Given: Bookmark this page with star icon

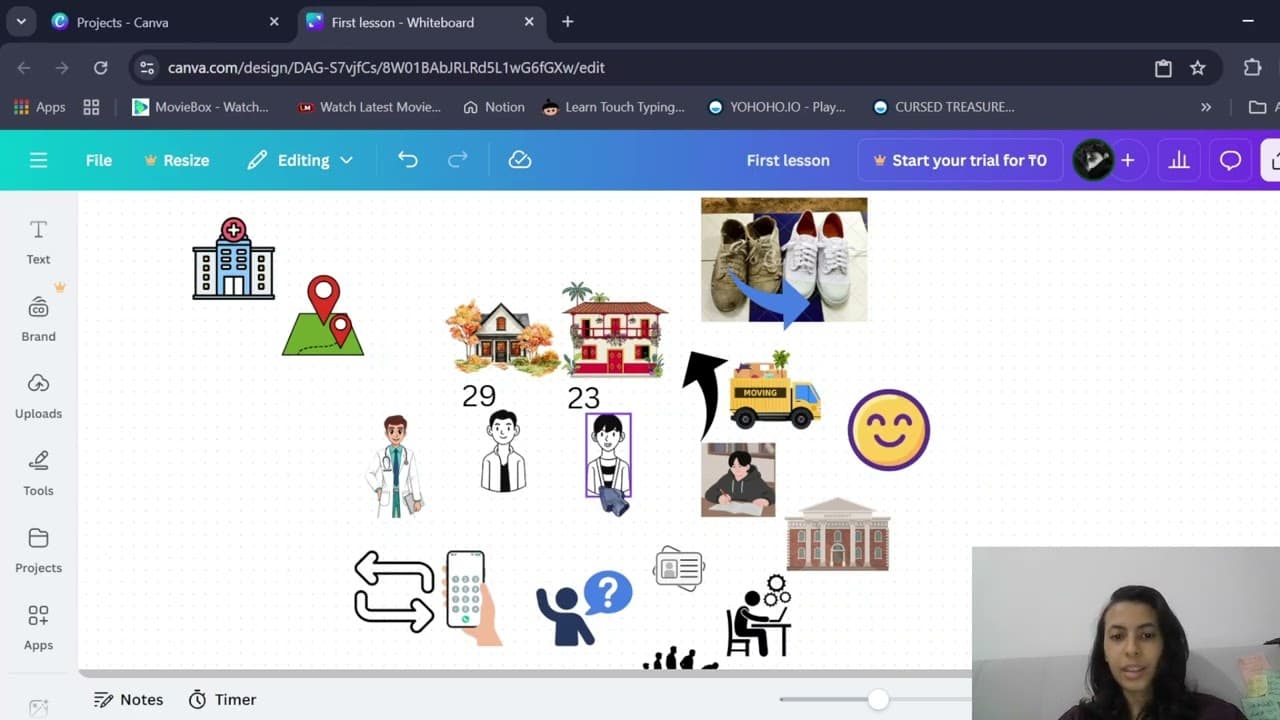Looking at the screenshot, I should (1197, 68).
